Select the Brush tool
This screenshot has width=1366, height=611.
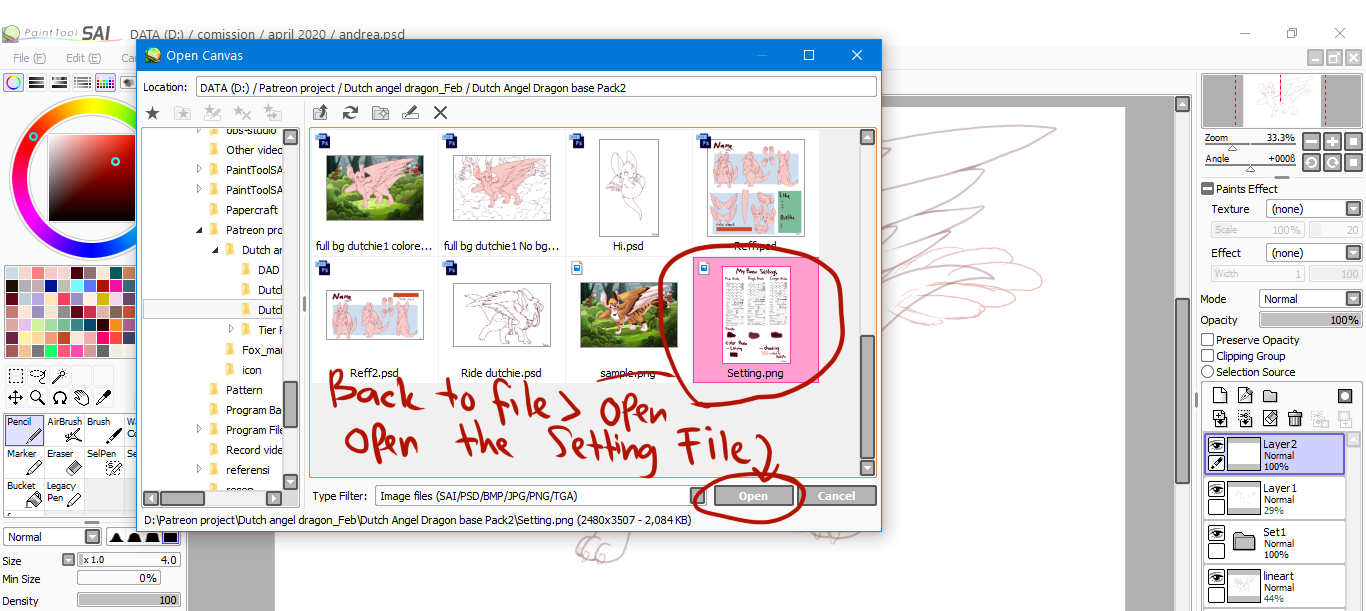pos(104,430)
